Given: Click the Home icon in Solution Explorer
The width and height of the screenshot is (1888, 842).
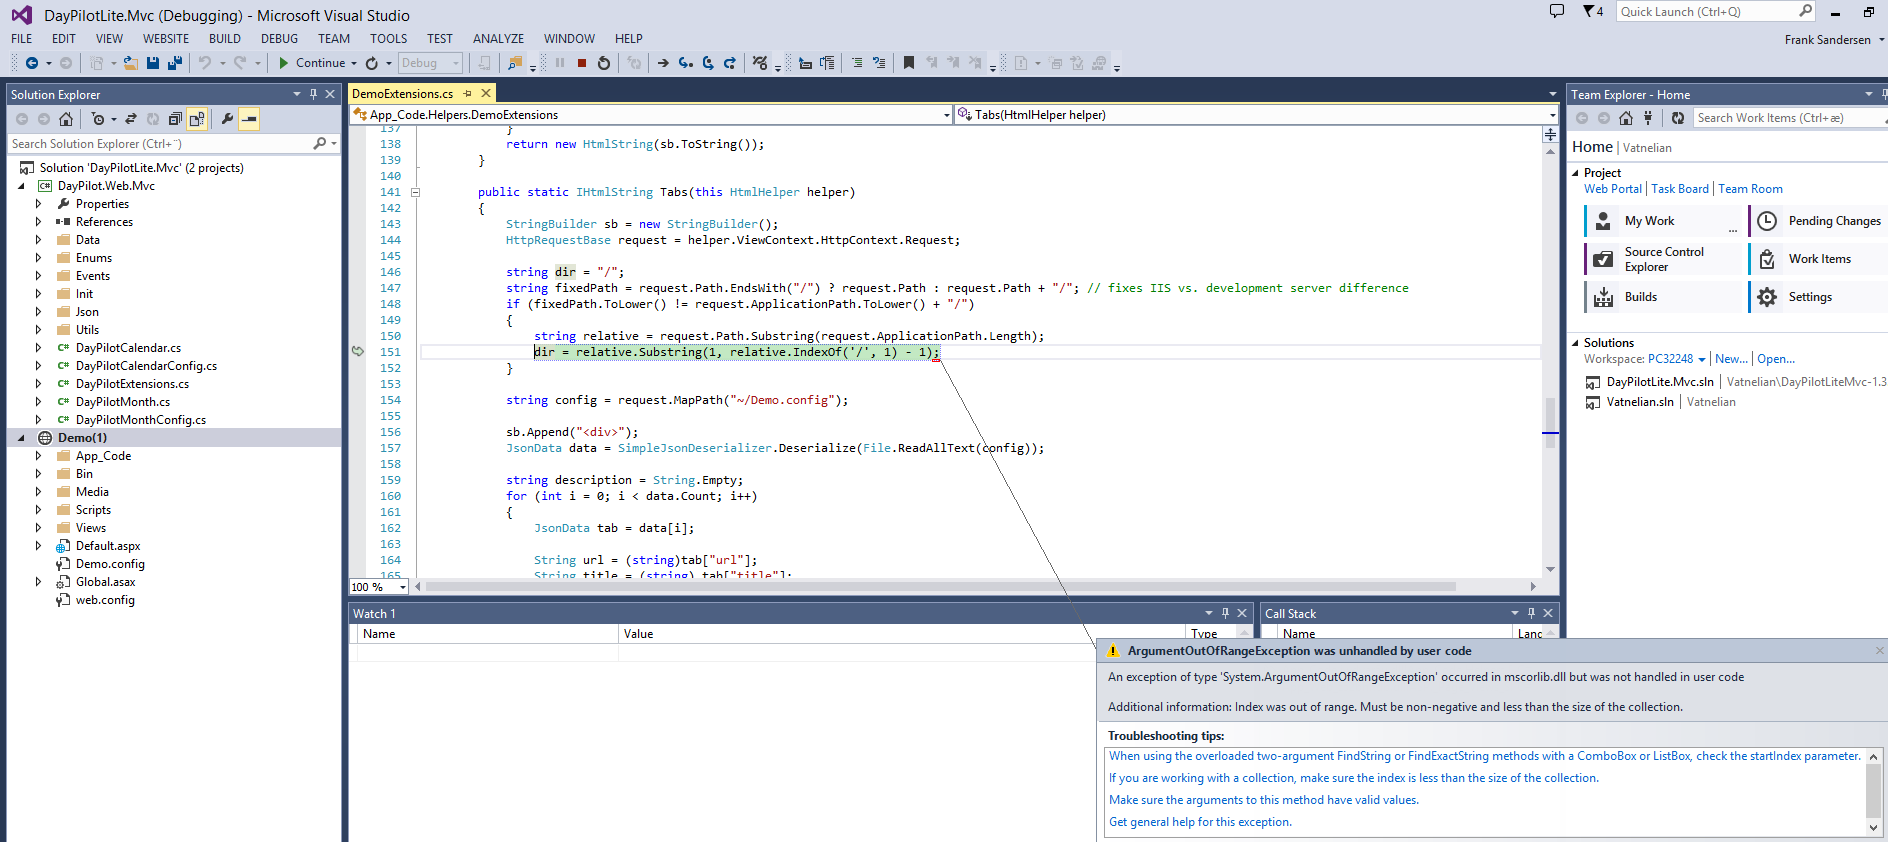Looking at the screenshot, I should pos(66,119).
